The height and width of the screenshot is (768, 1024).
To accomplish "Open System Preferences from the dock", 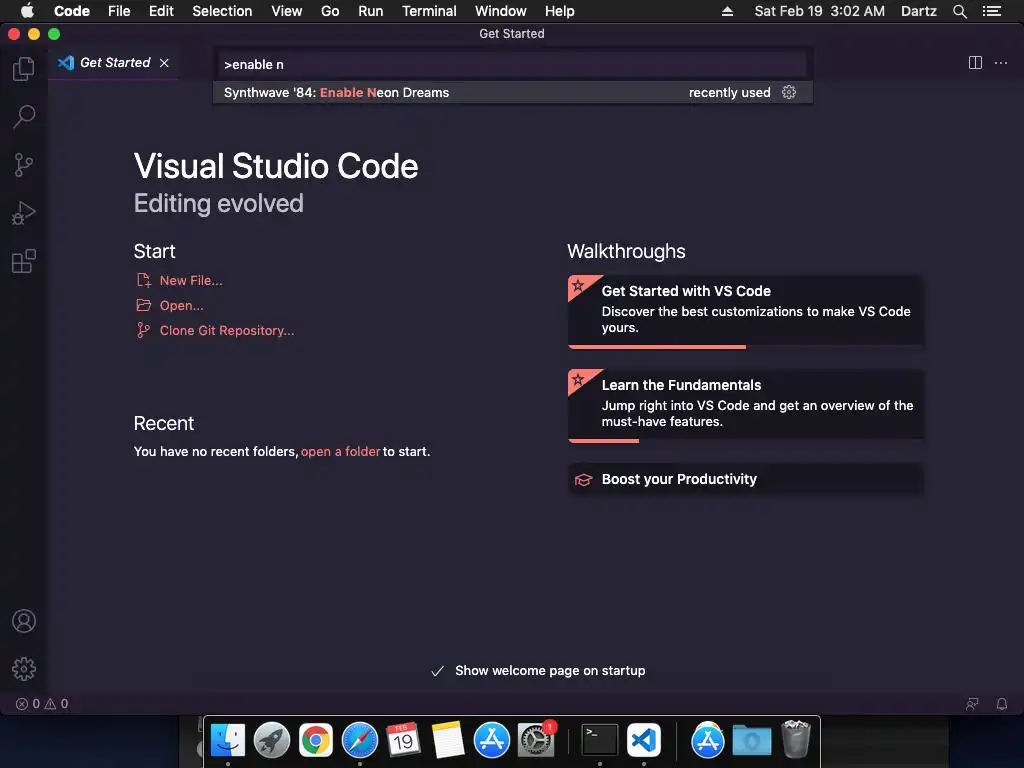I will pyautogui.click(x=536, y=741).
